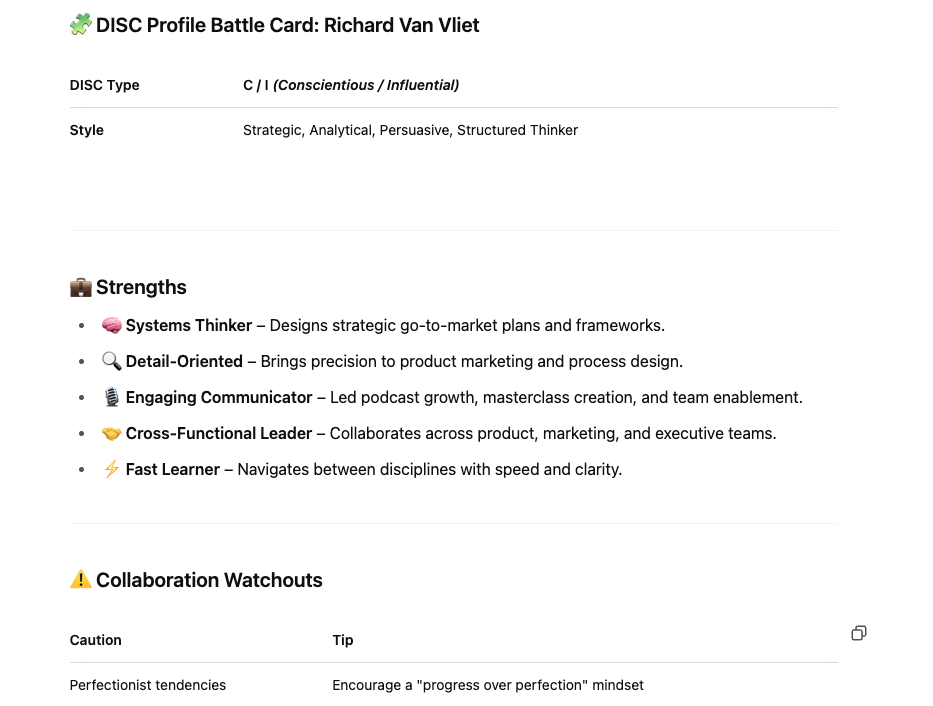Click the Caution column header
Viewport: 933px width, 706px height.
point(95,640)
